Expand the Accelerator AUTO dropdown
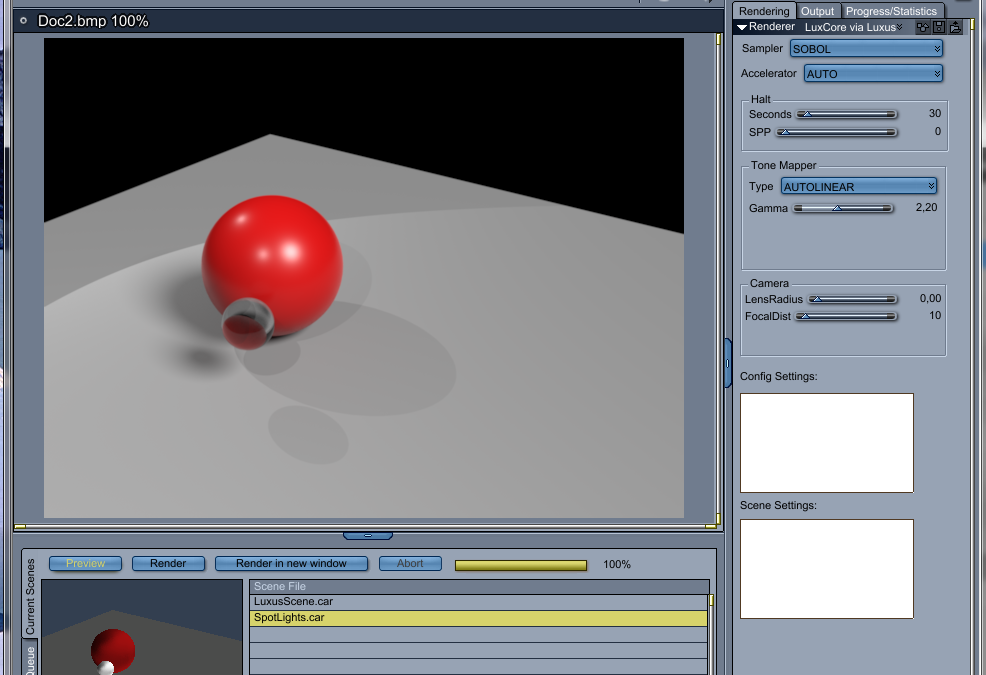 873,74
